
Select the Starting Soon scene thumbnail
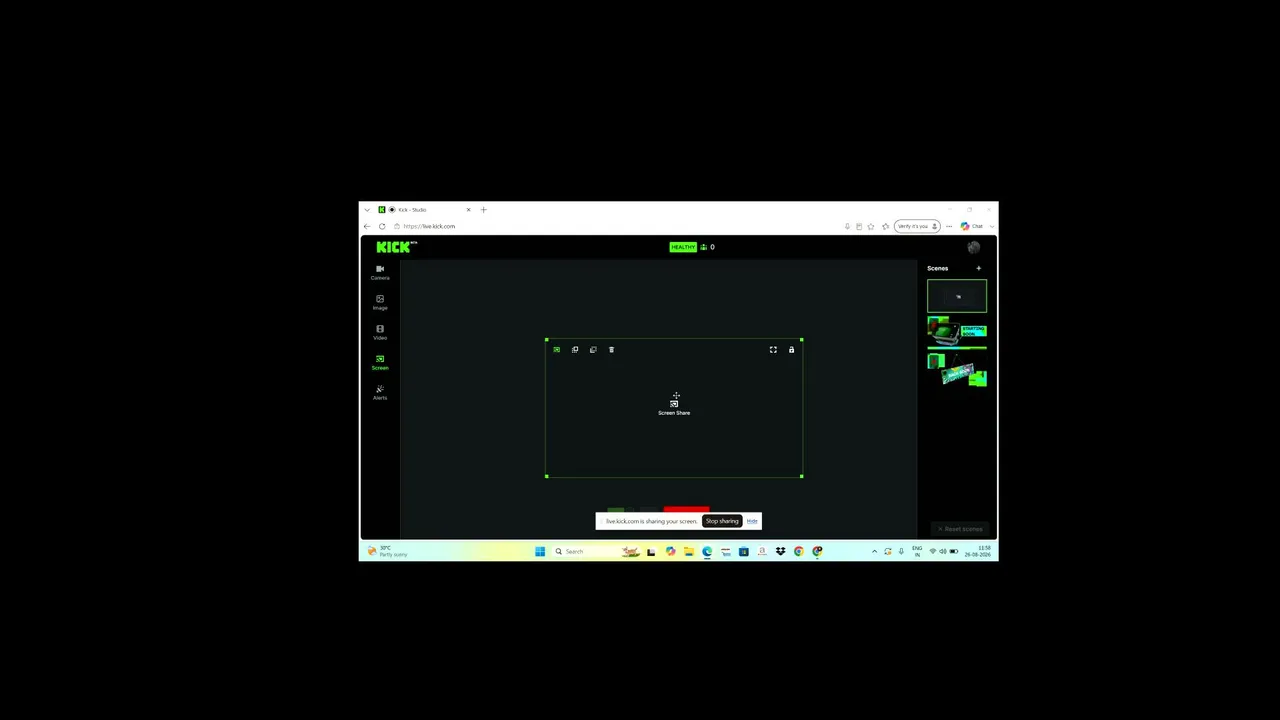click(957, 333)
